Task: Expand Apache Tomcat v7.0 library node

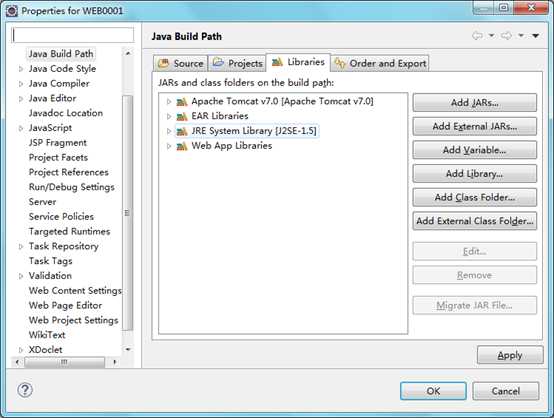Action: [x=169, y=102]
